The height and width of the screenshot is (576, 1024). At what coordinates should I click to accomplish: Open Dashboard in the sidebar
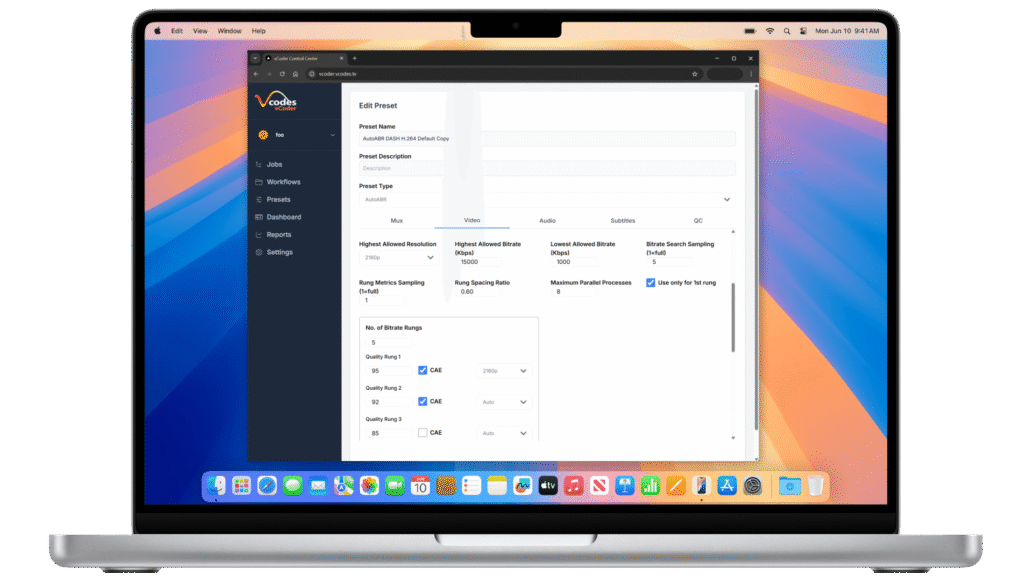tap(283, 217)
